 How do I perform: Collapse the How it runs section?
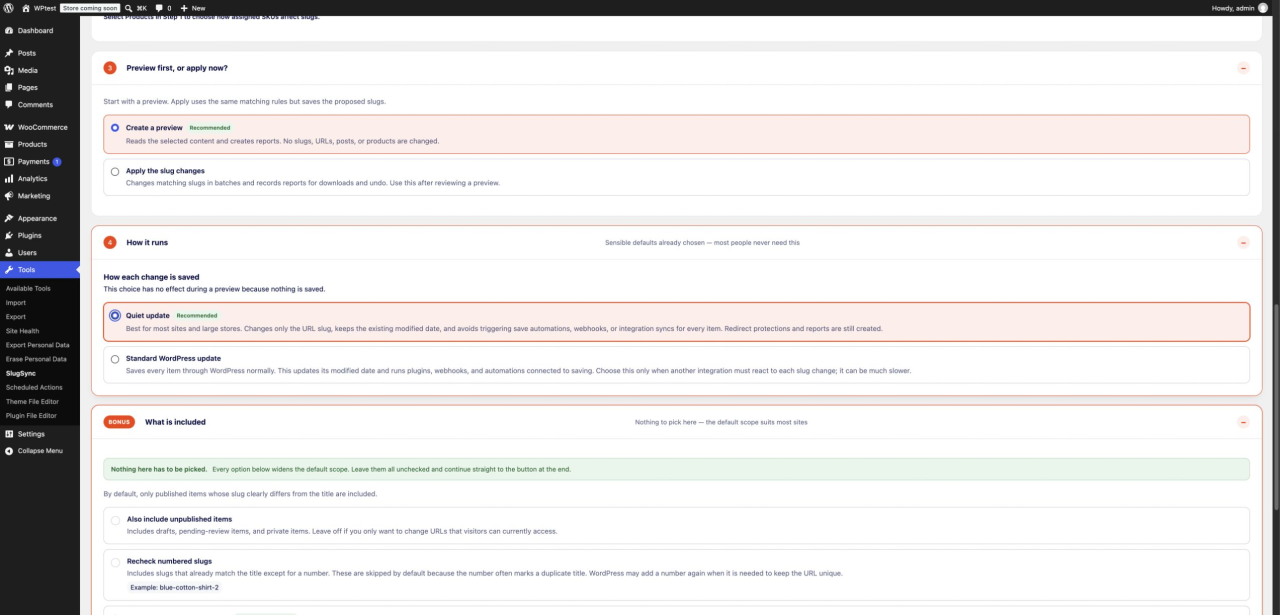click(1243, 242)
